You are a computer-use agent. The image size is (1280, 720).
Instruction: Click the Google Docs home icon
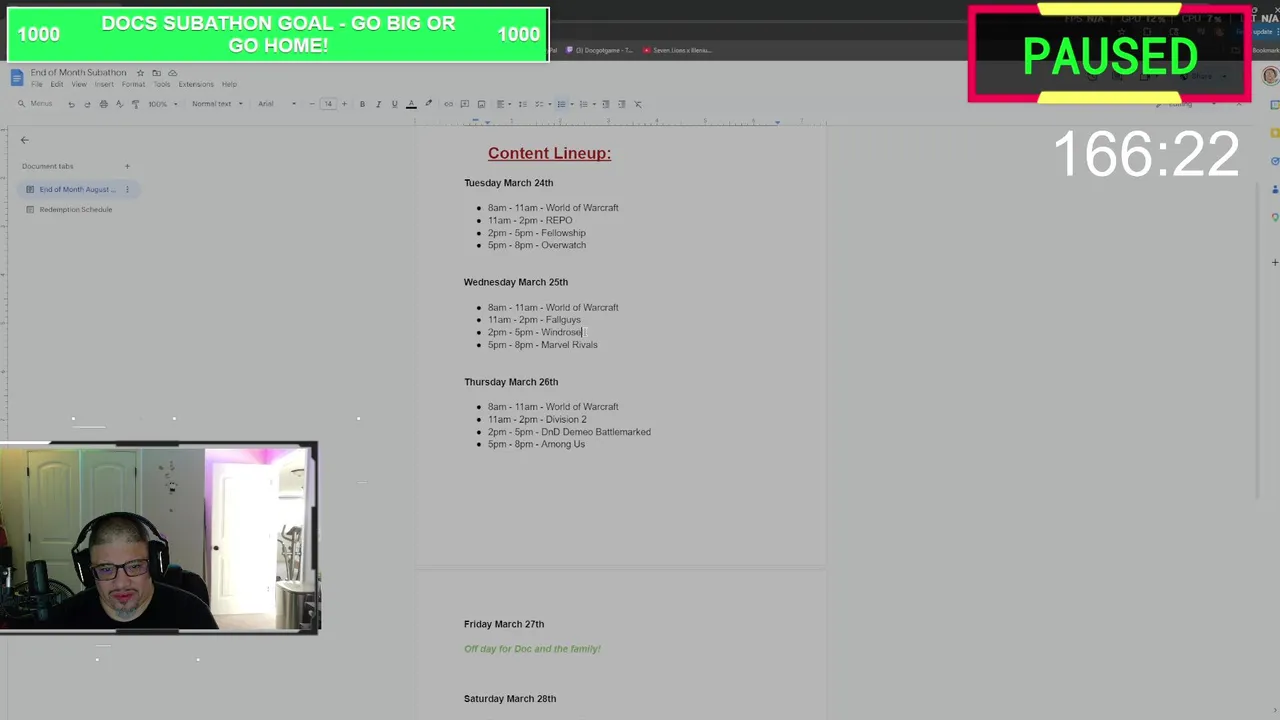16,78
